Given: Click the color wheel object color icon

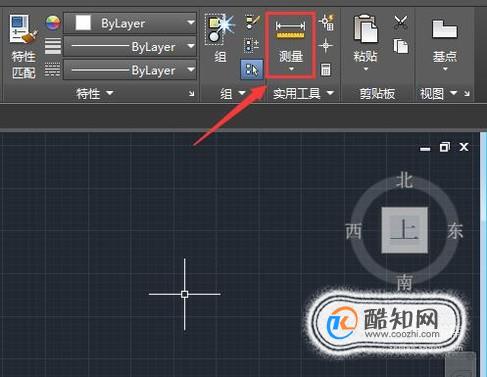Looking at the screenshot, I should click(x=53, y=23).
